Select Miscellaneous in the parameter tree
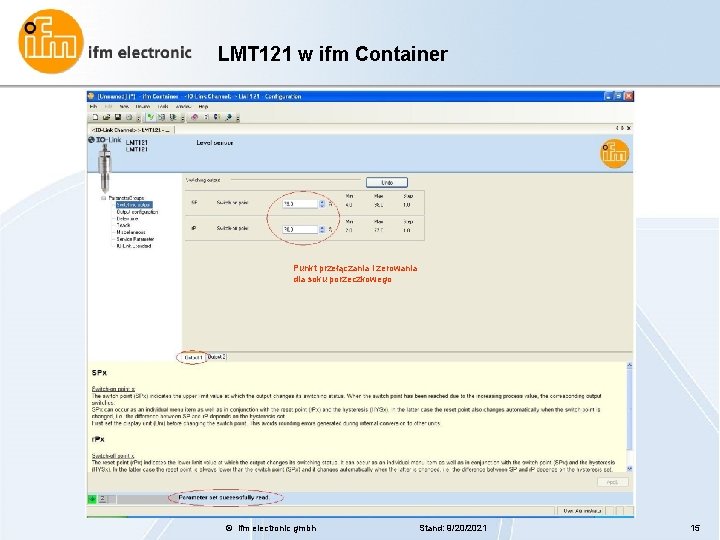 [131, 232]
